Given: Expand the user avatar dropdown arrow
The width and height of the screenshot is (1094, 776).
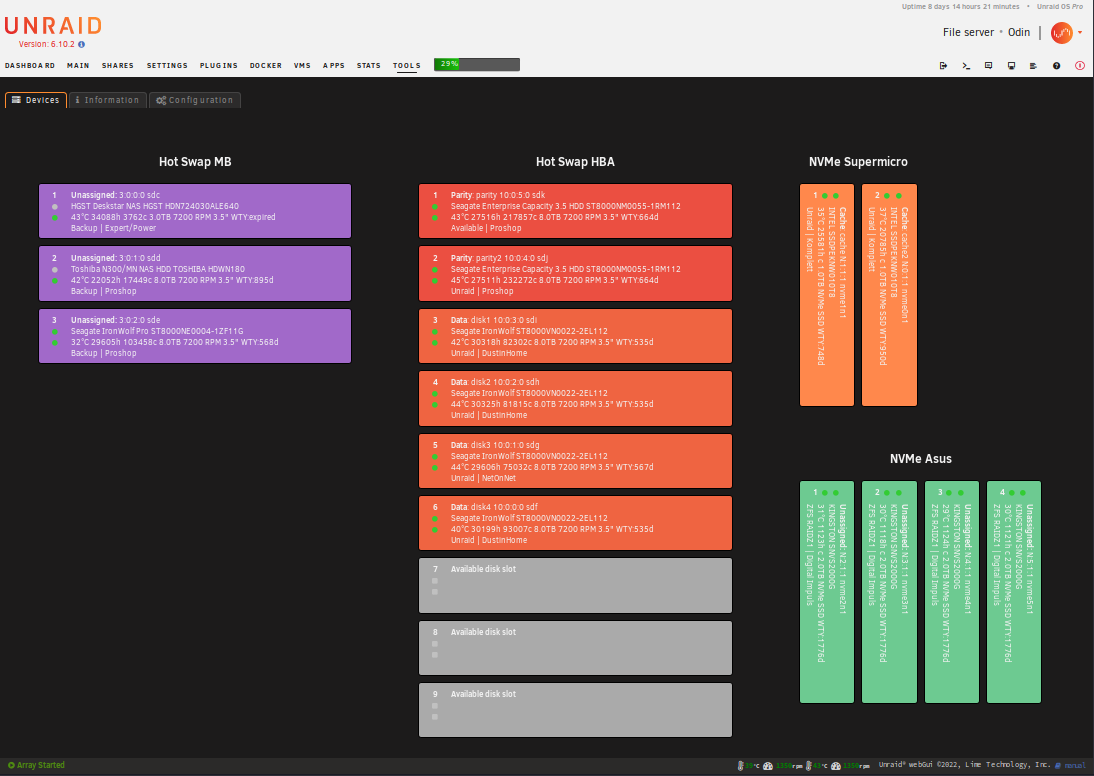Looking at the screenshot, I should click(x=1080, y=33).
